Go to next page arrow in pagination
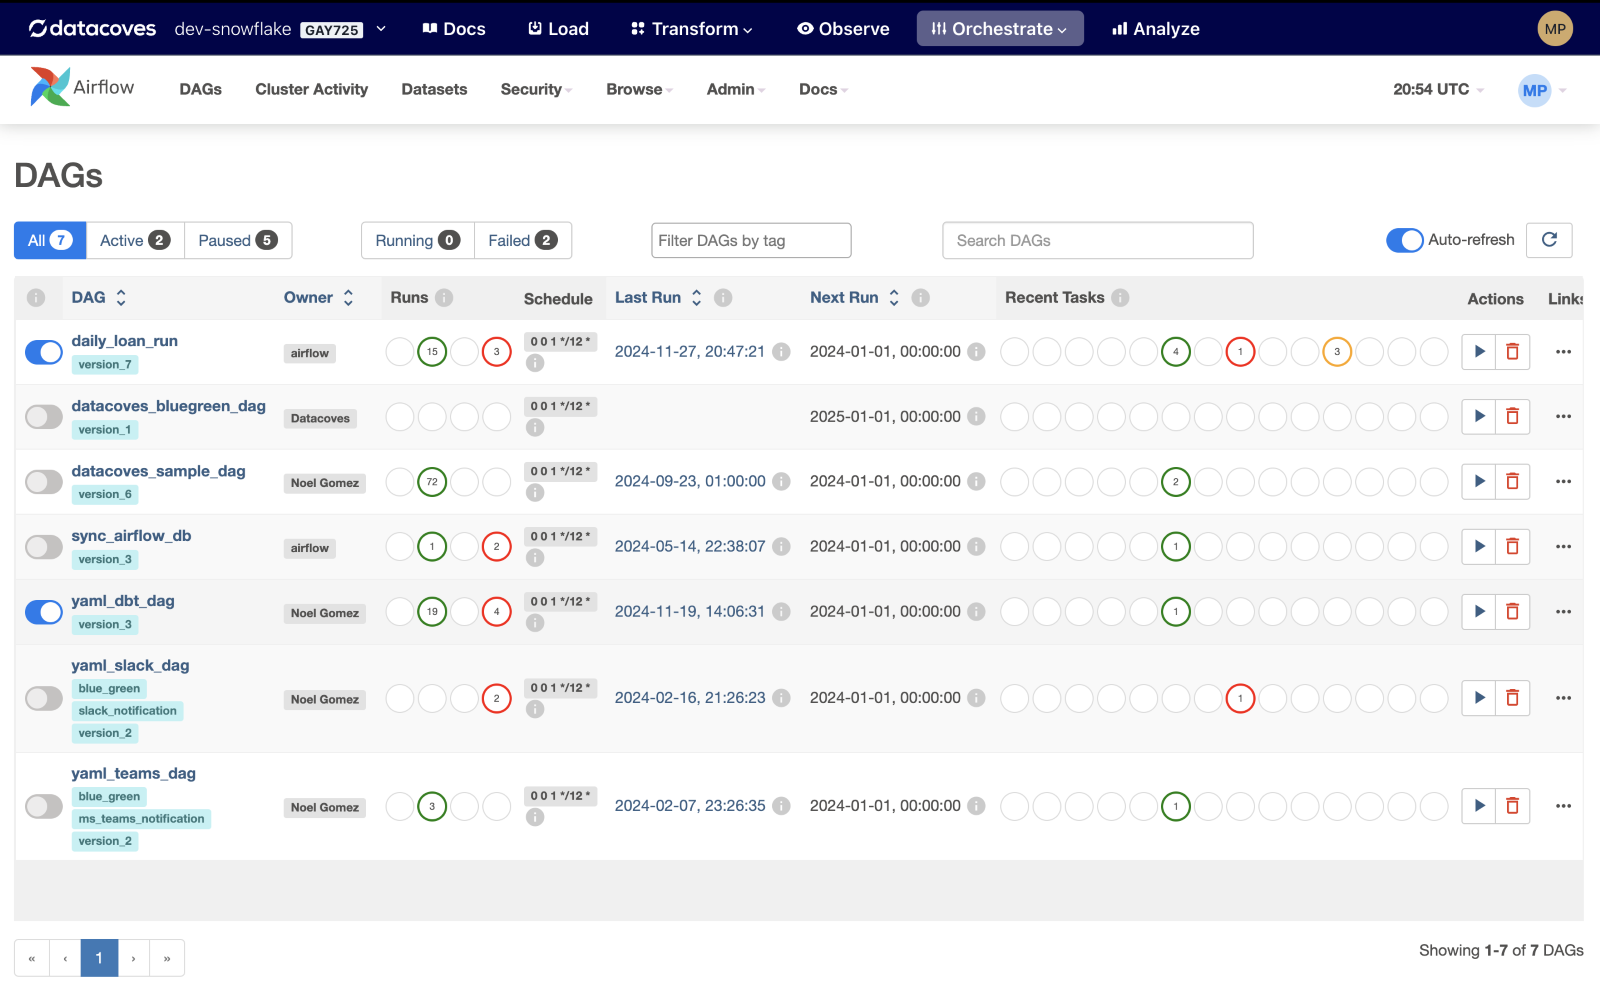1600x1003 pixels. [x=133, y=958]
